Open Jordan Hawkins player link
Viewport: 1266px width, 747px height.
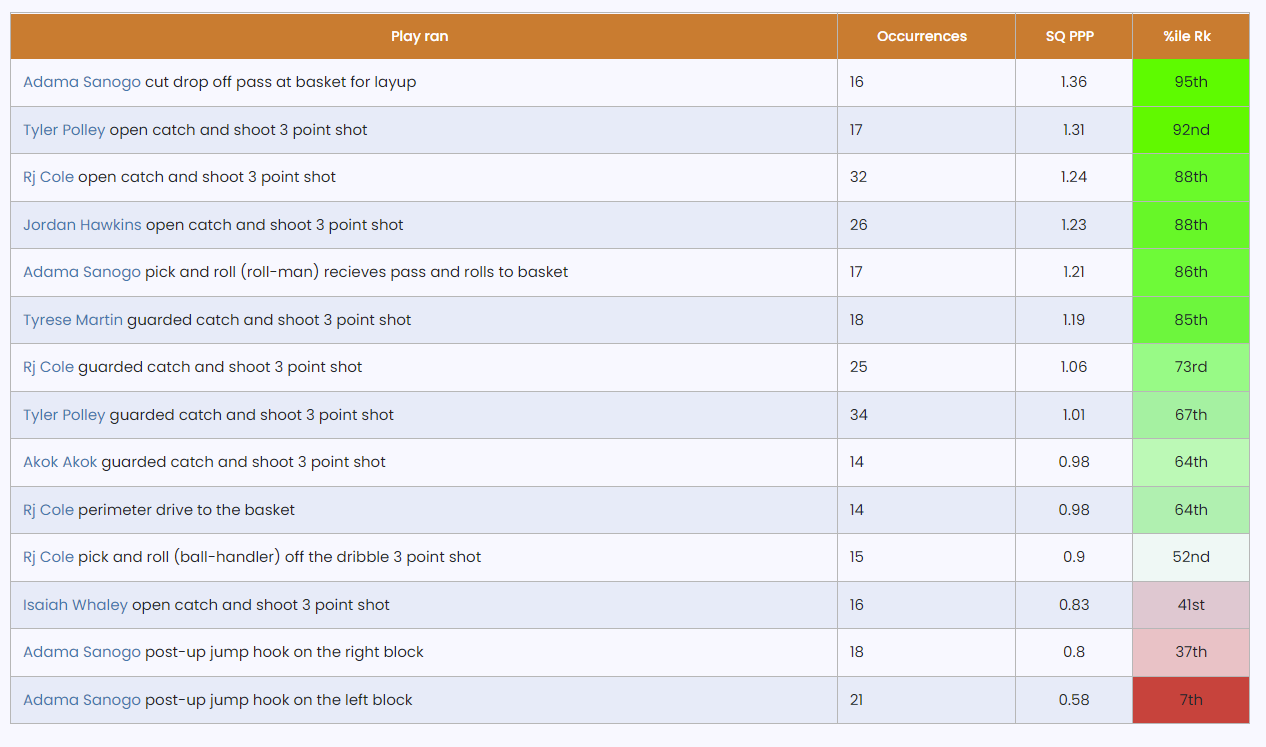pos(82,225)
